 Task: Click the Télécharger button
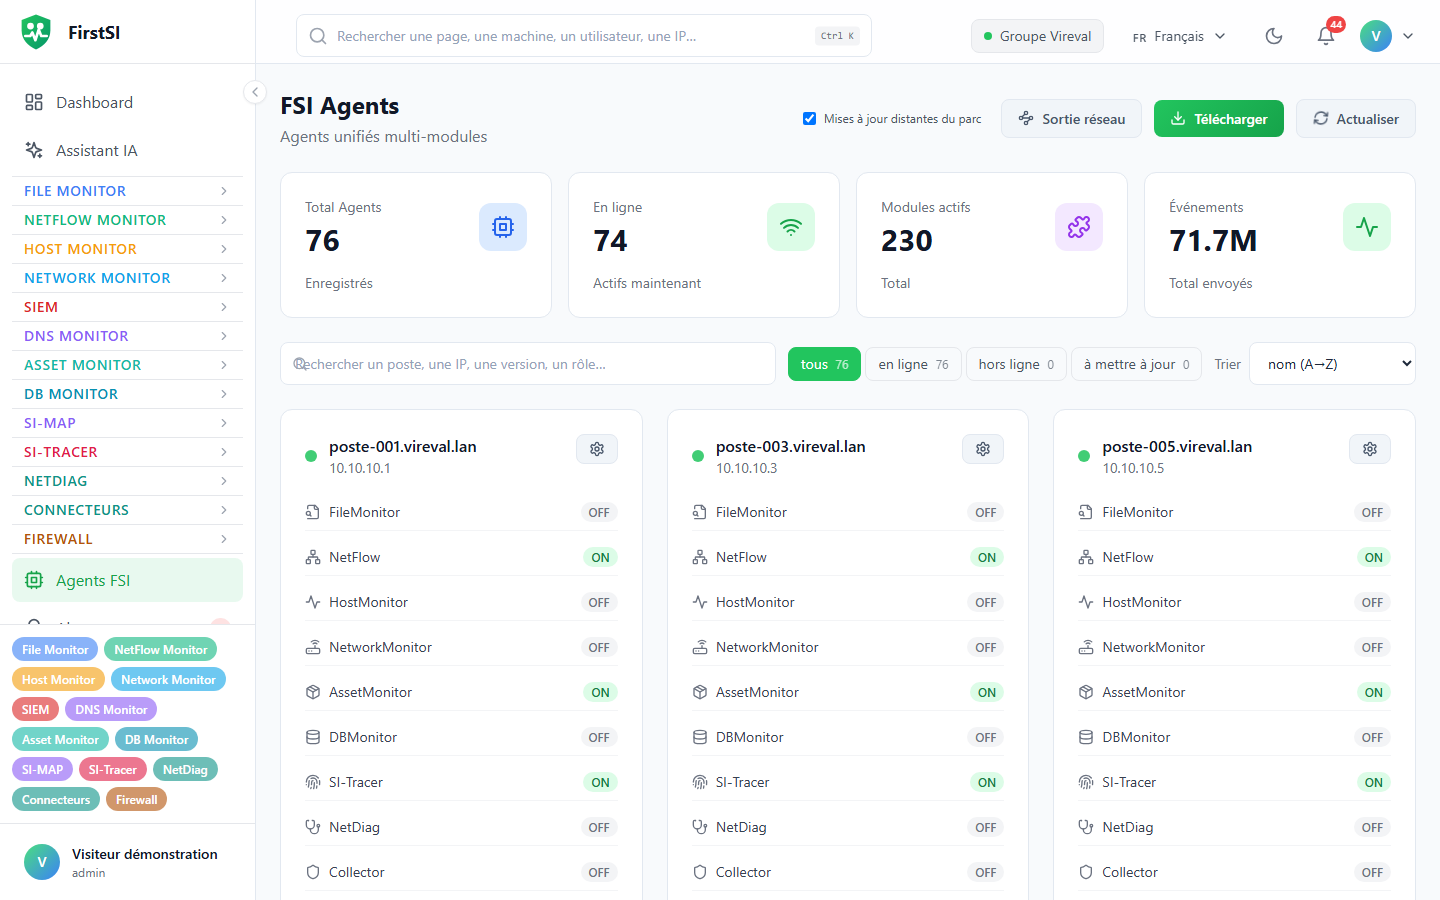pos(1219,118)
